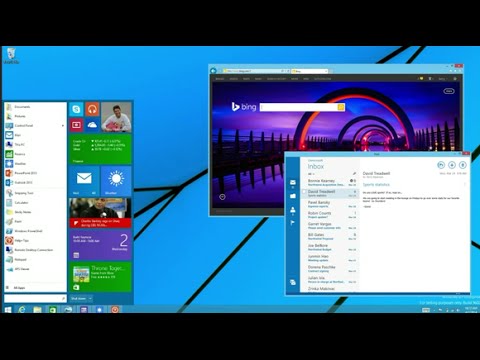Launch Remote Desktop Connection from Start menu
Viewport: 480px width, 360px height.
click(35, 250)
